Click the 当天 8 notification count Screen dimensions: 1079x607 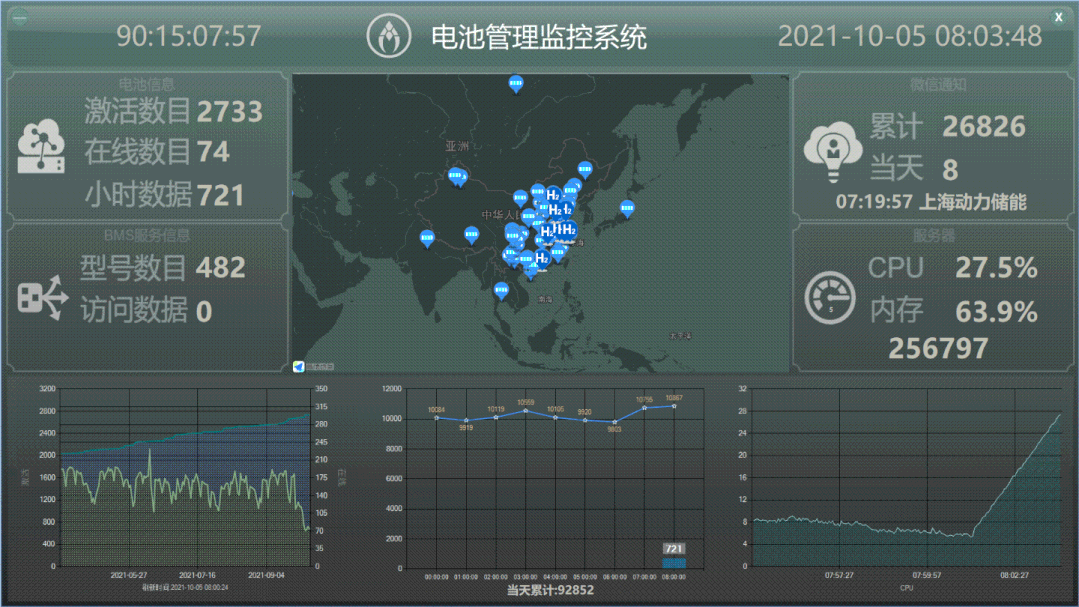coord(950,169)
